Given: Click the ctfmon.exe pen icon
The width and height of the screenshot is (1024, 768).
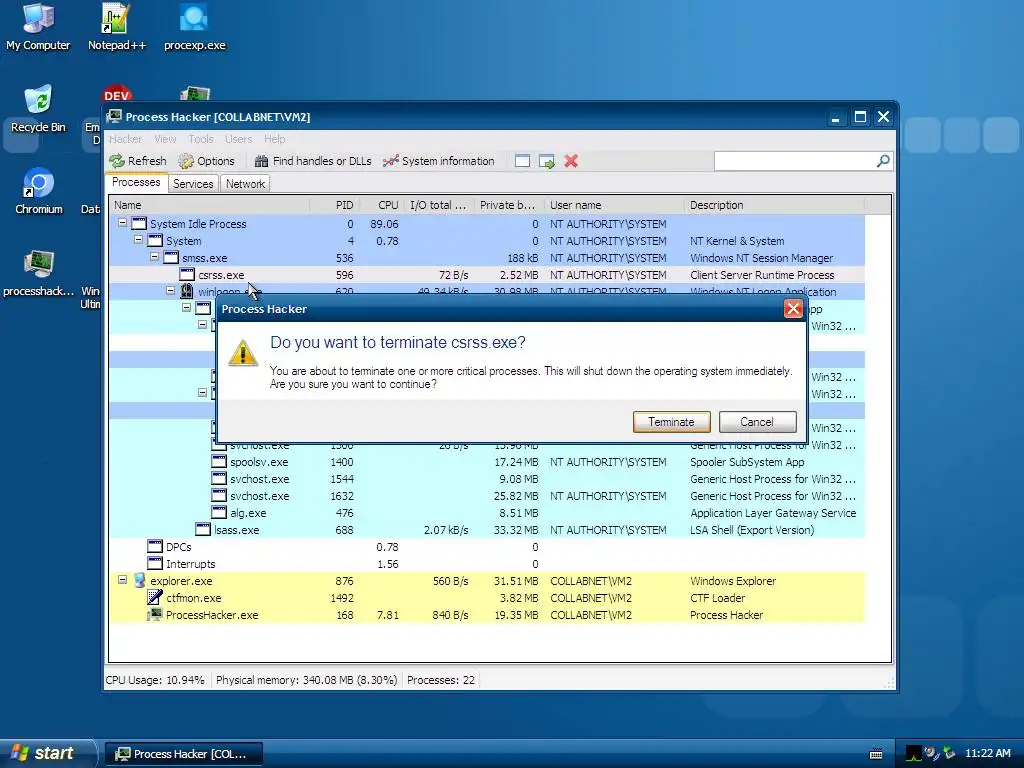Looking at the screenshot, I should pyautogui.click(x=155, y=597).
